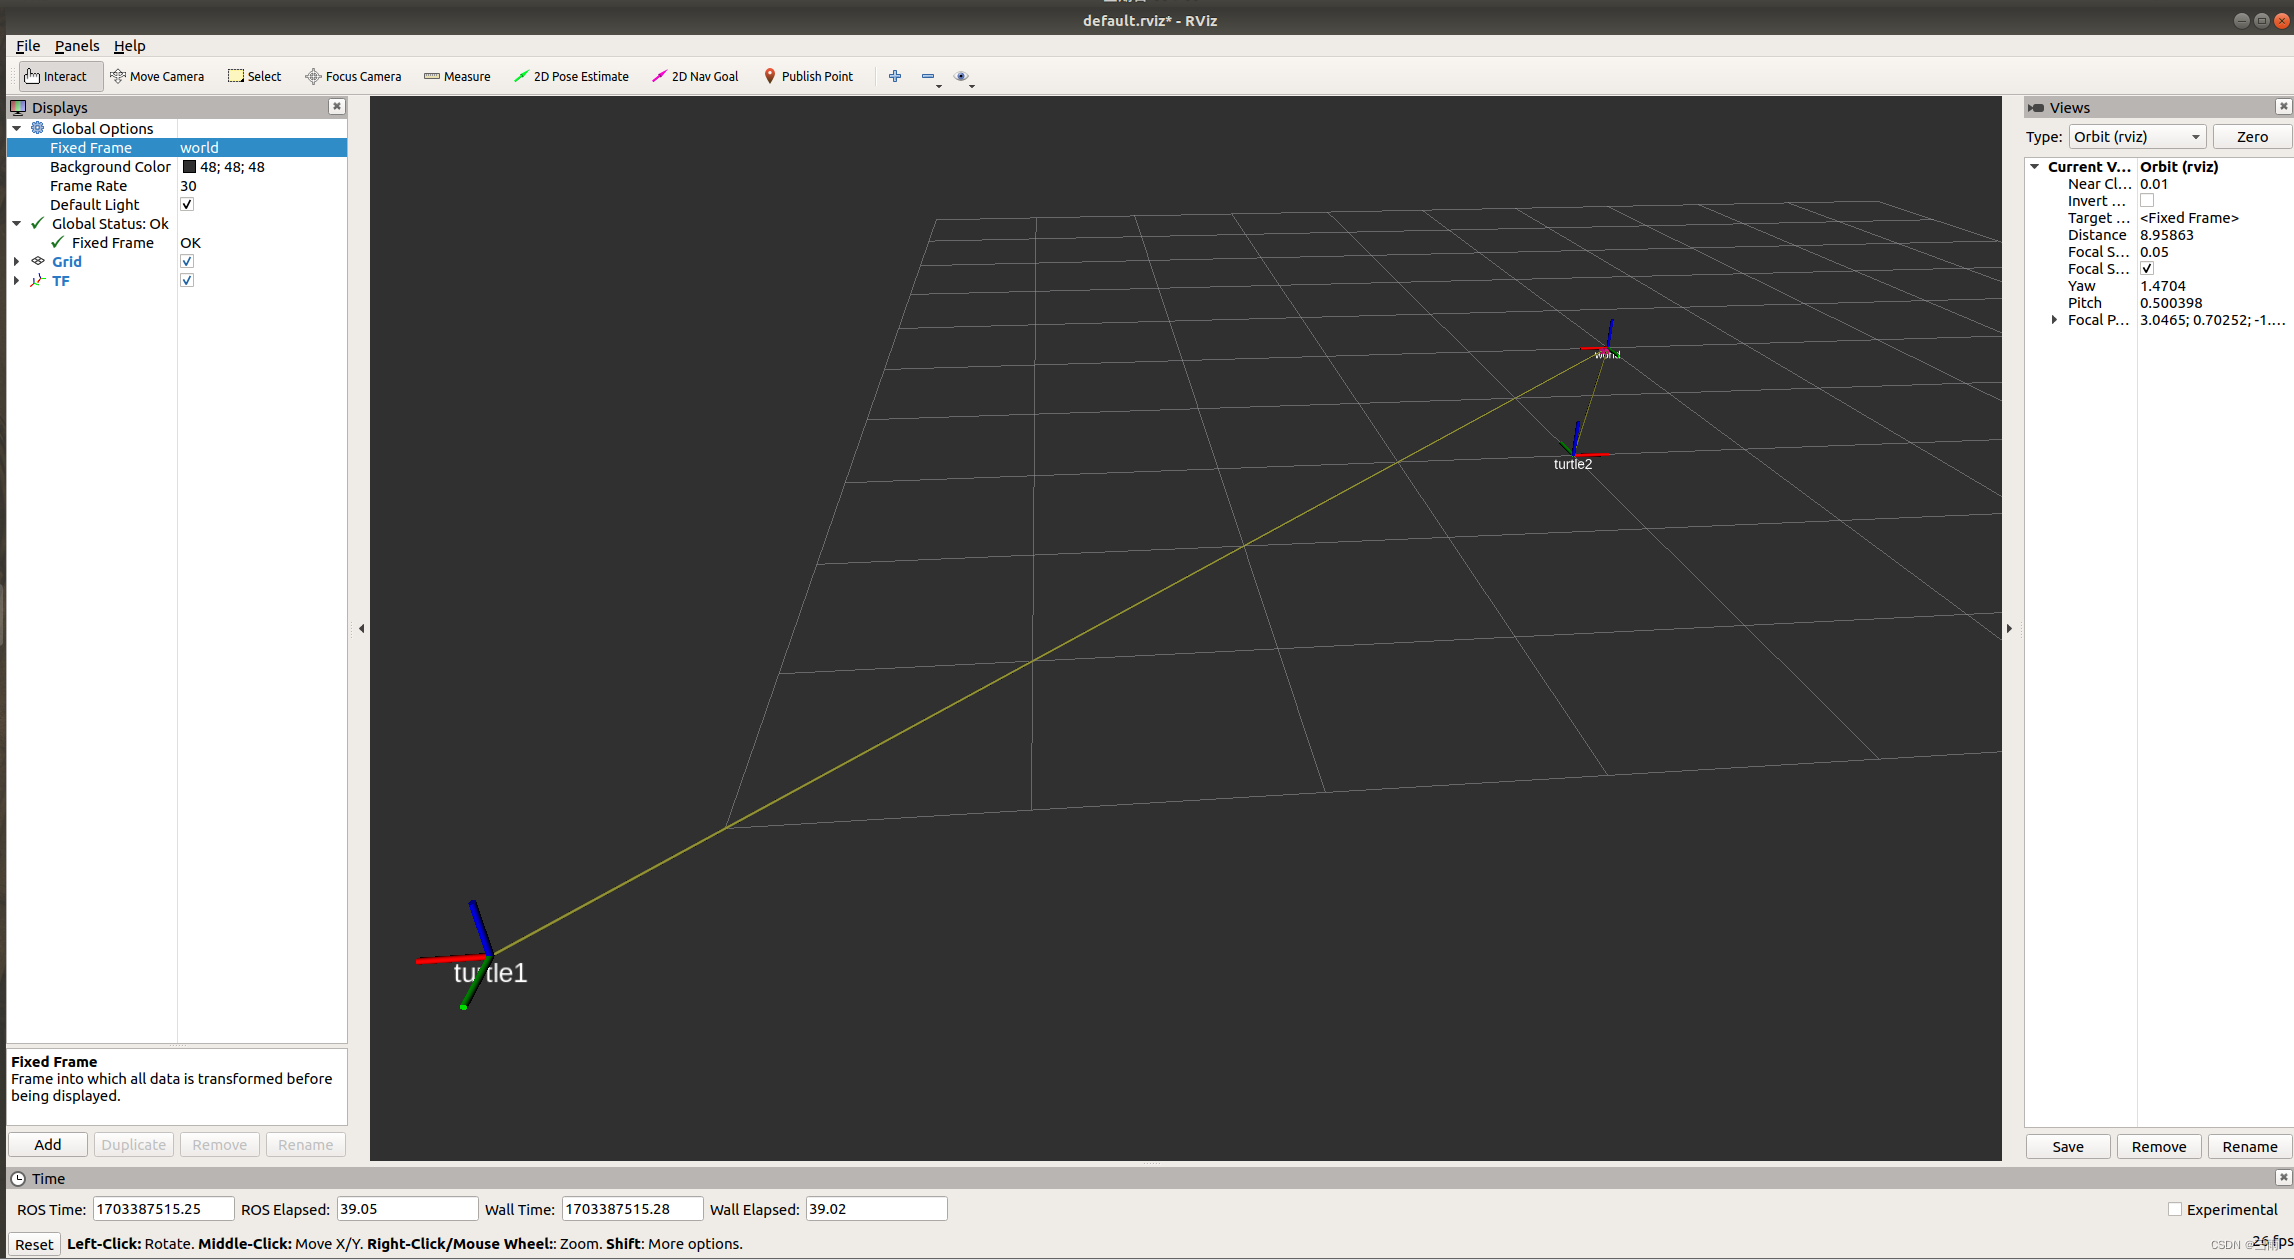Click the Reset time button
This screenshot has height=1260, width=2294.
pyautogui.click(x=31, y=1241)
